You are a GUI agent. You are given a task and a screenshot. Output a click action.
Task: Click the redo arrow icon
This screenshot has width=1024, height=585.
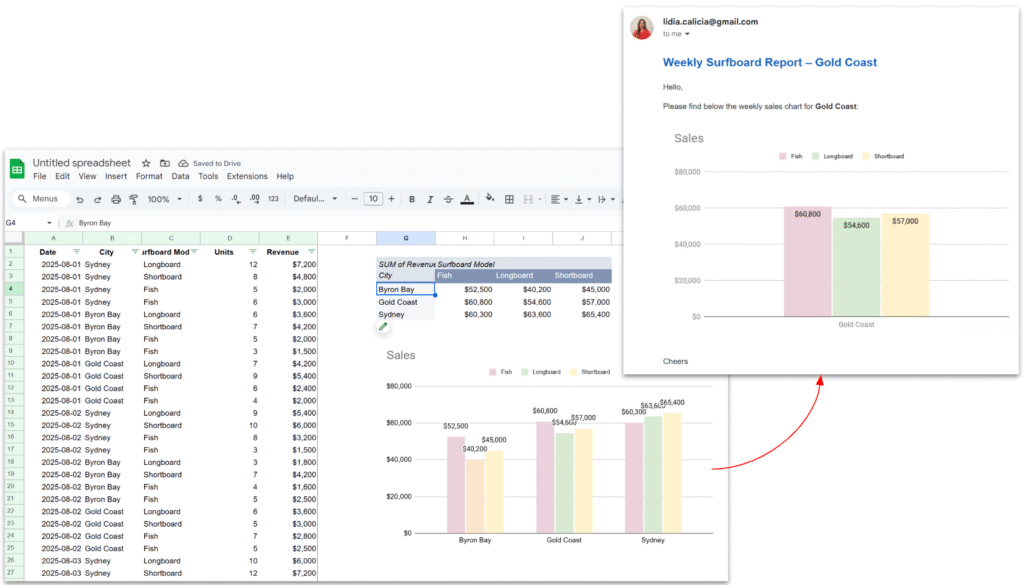coord(98,199)
